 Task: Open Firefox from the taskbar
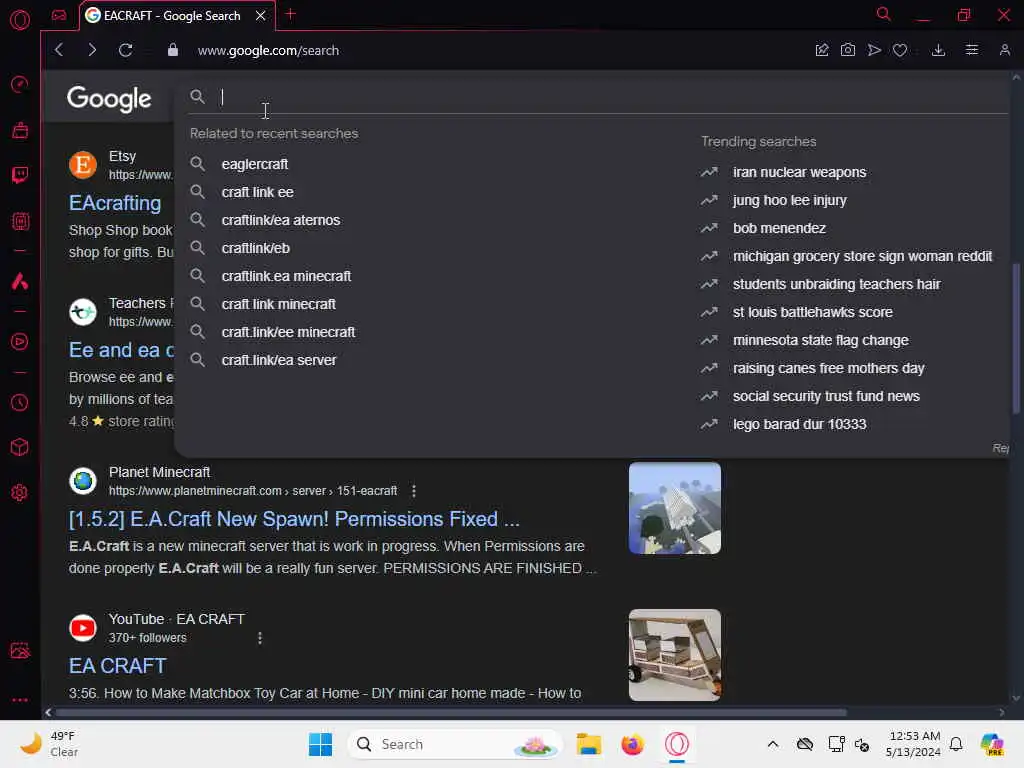[632, 744]
